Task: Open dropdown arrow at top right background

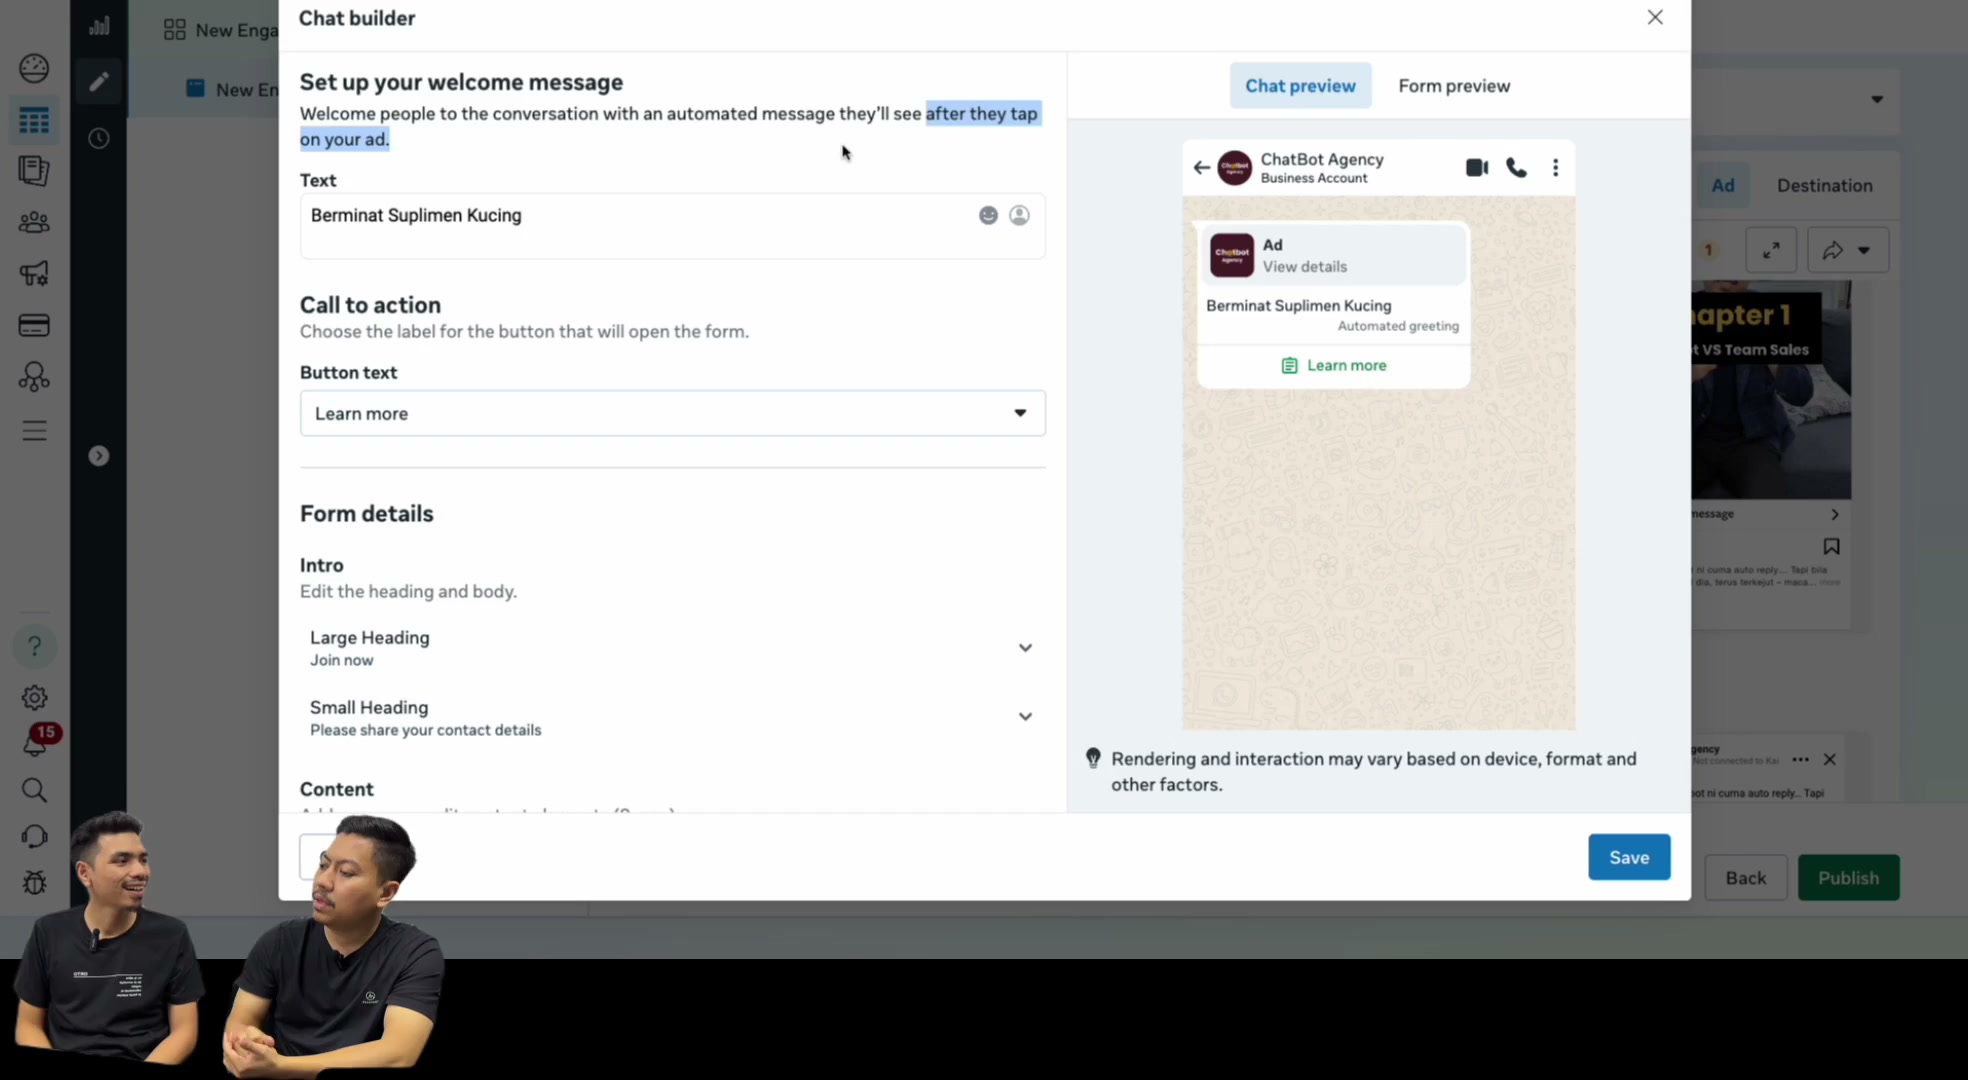Action: [x=1877, y=99]
